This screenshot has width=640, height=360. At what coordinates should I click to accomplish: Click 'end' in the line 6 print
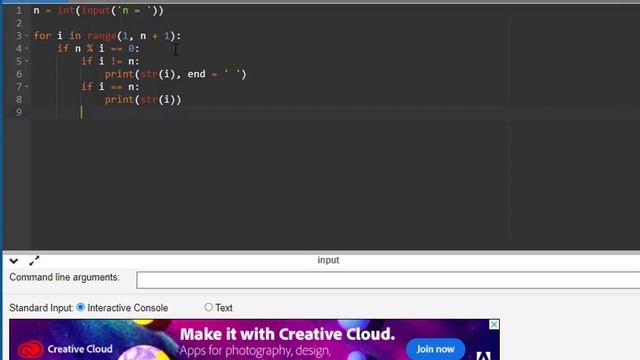click(196, 74)
